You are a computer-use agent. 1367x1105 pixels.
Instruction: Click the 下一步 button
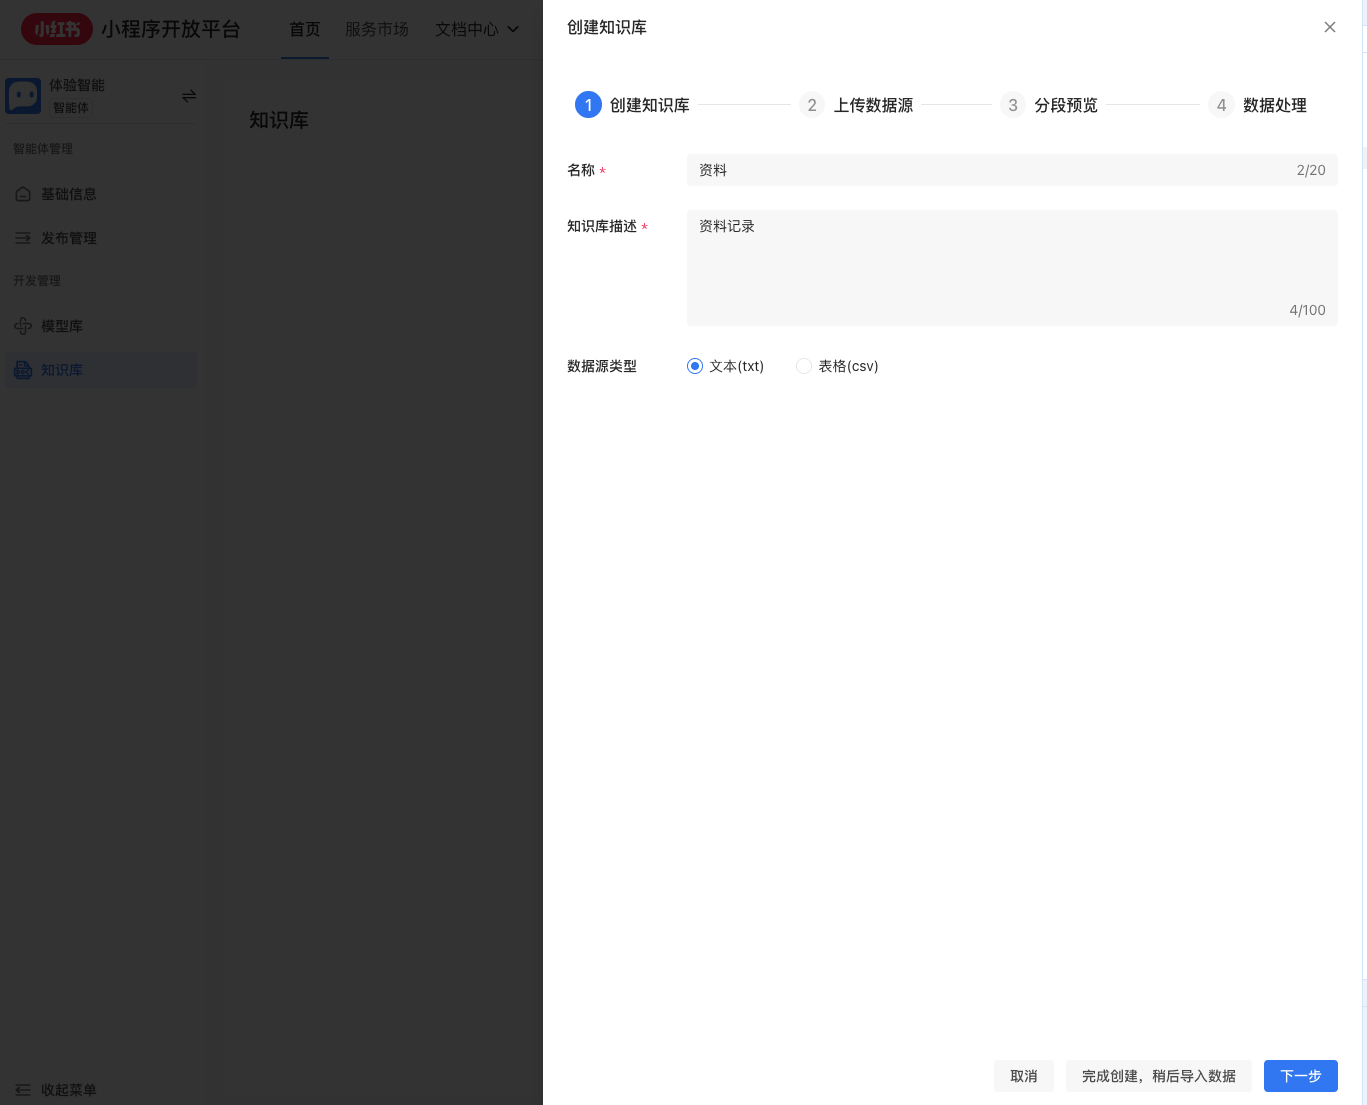1300,1076
